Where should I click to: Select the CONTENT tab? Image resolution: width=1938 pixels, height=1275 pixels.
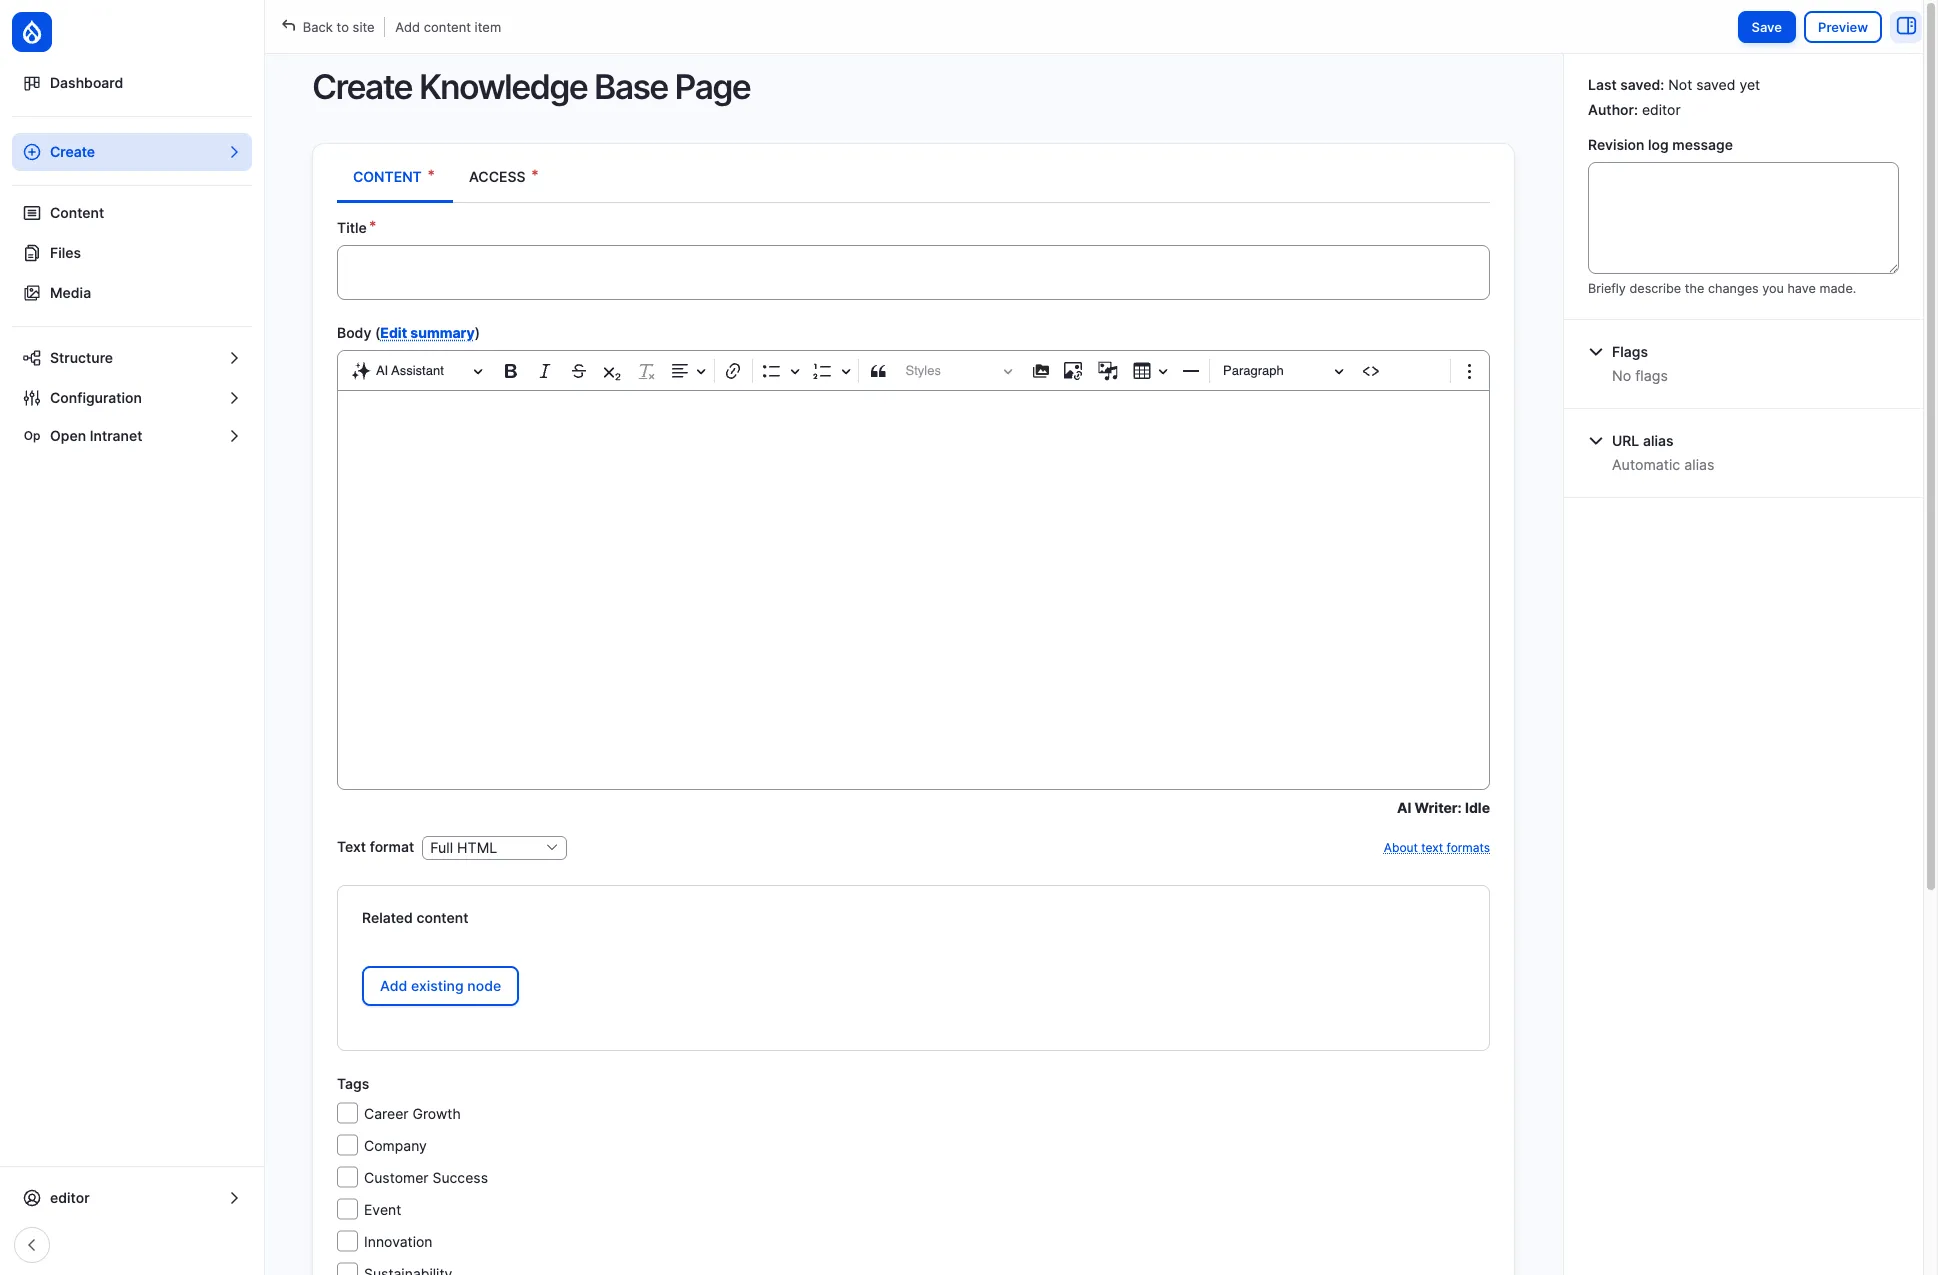[394, 177]
